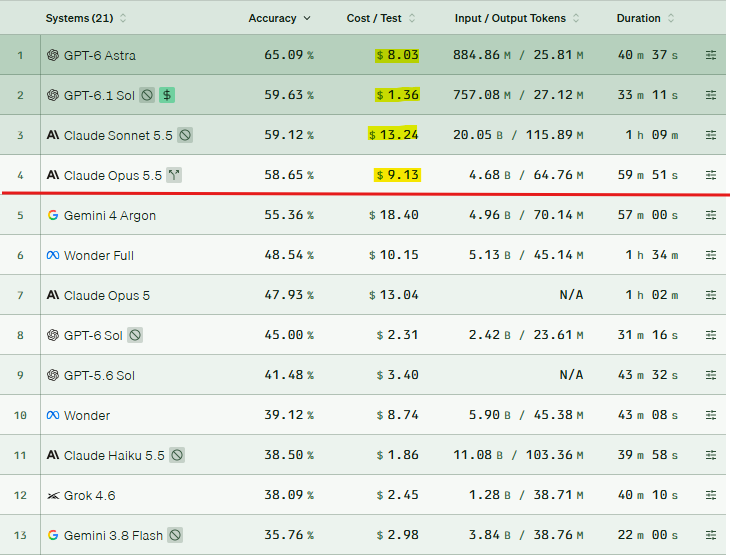Click the branch badge next to Claude Opus 5.5
Viewport: 731px width, 555px height.
pos(174,175)
